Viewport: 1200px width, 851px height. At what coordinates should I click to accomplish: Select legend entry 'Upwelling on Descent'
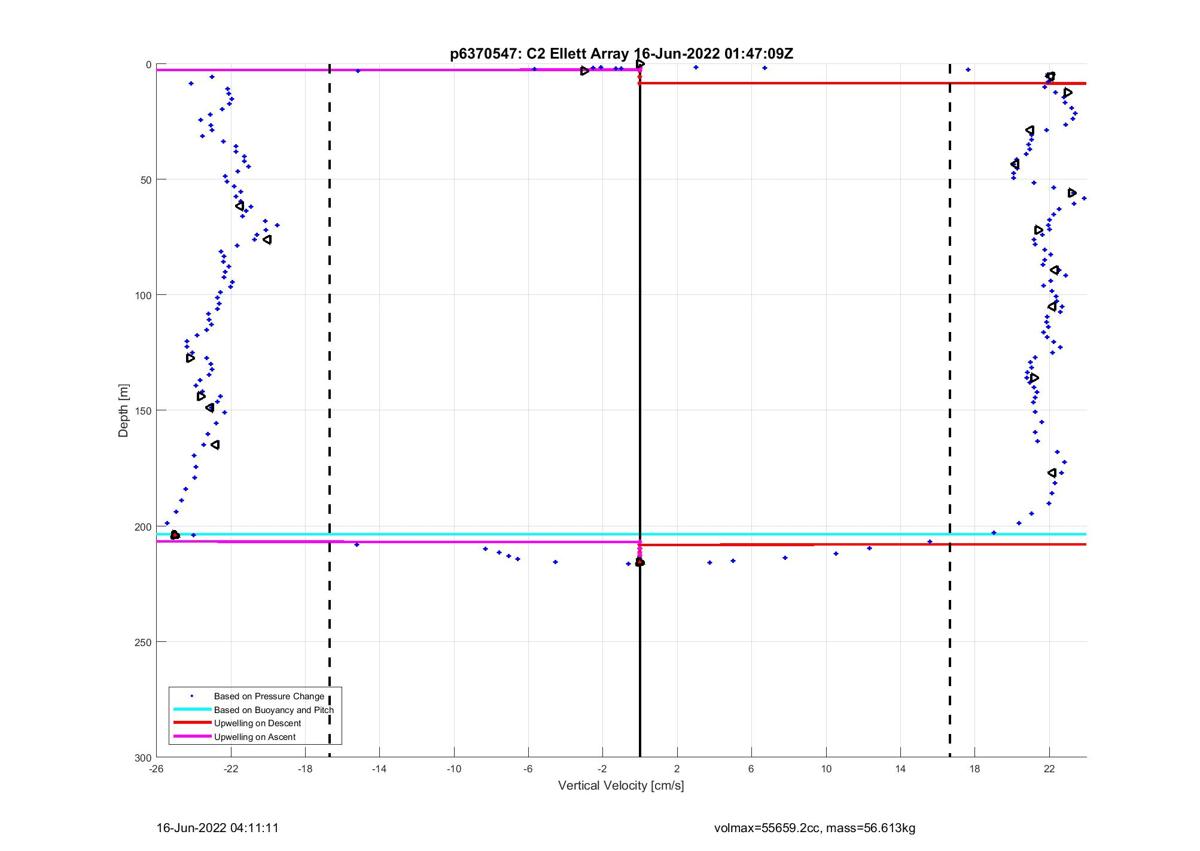258,722
